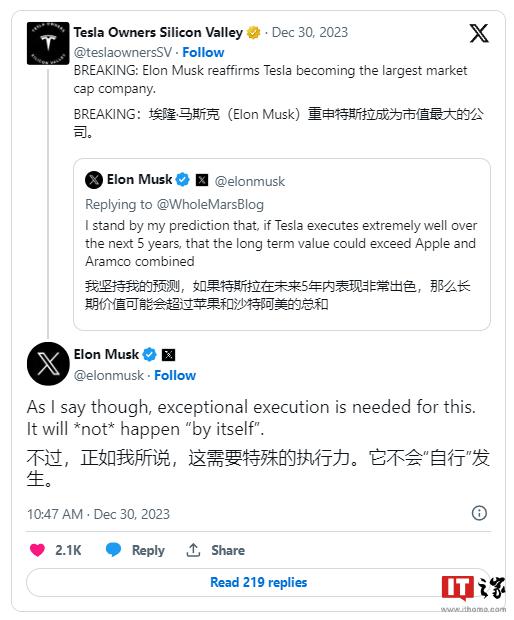The image size is (514, 620).
Task: Click the X affiliation badge in quoted tweet
Action: click(x=202, y=180)
